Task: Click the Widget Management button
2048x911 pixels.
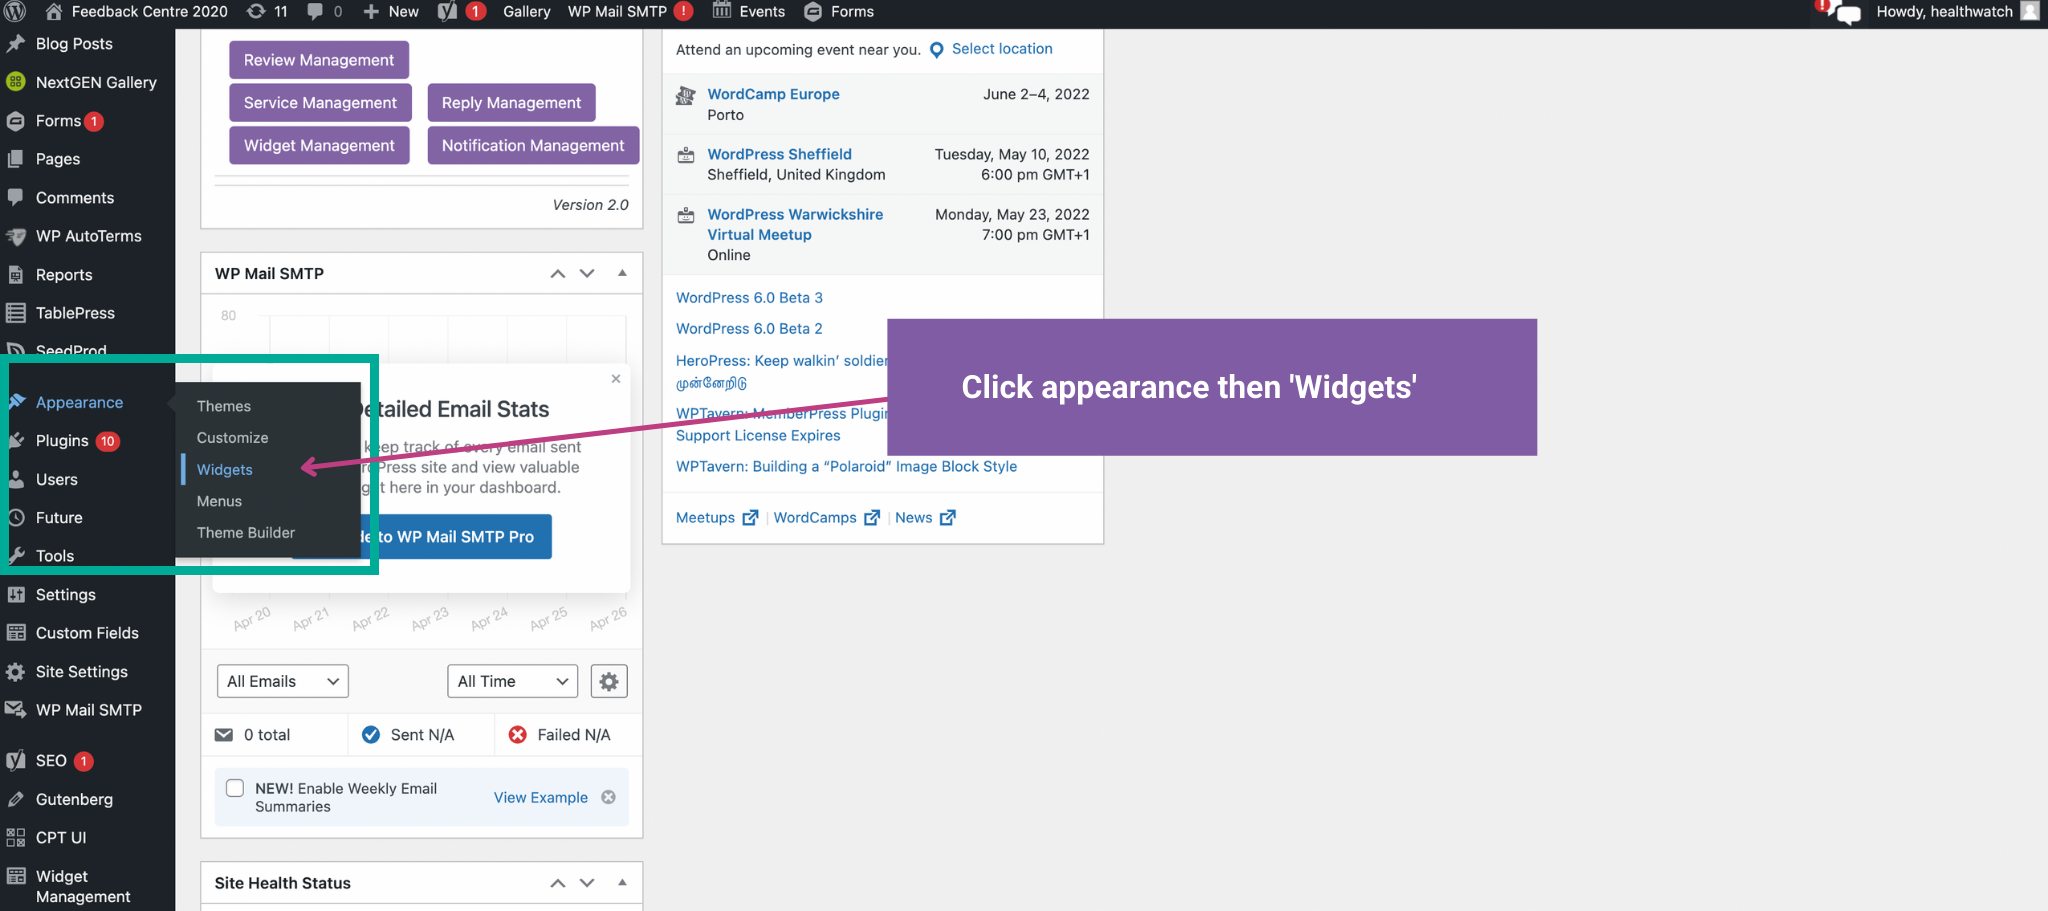Action: click(319, 146)
